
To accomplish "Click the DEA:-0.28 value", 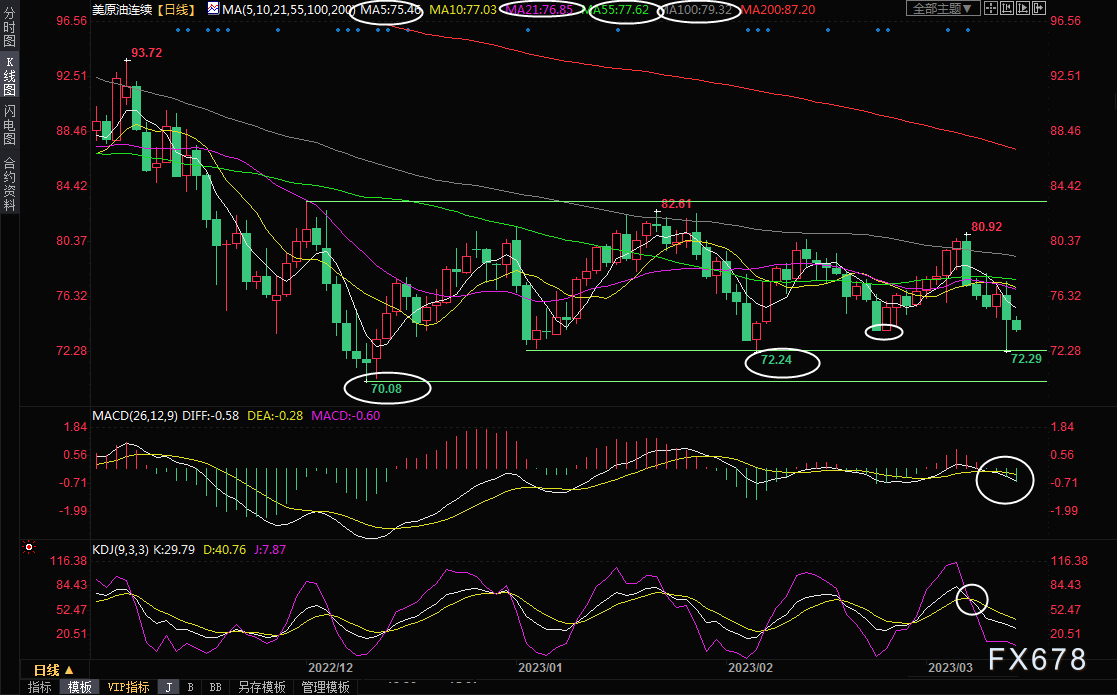I will point(275,416).
